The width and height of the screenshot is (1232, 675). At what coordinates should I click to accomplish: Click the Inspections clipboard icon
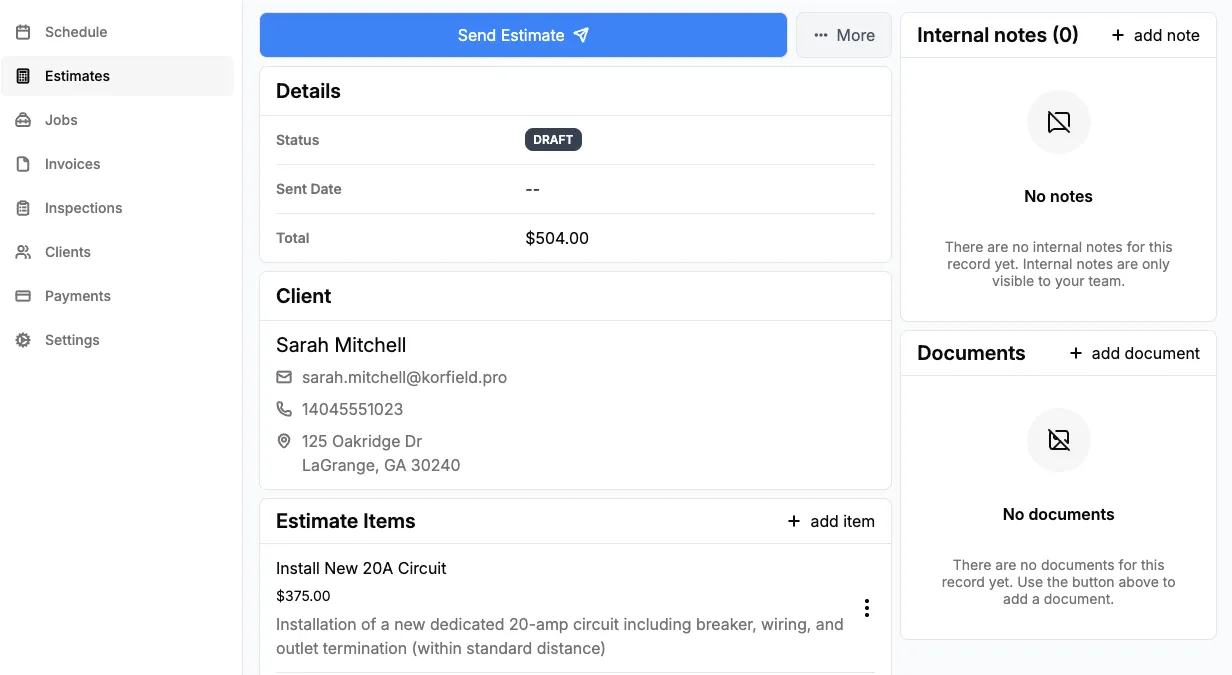[22, 208]
